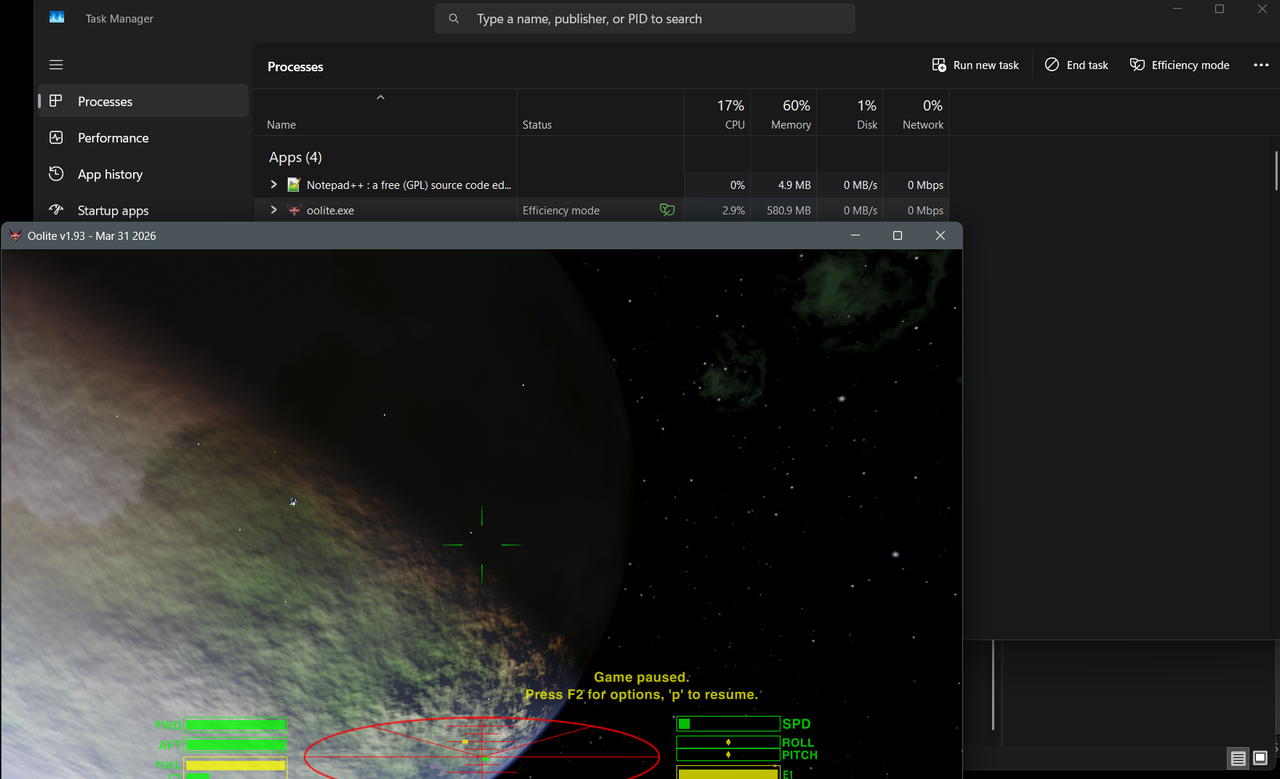1280x779 pixels.
Task: Click the lined list view icon at bottom right
Action: click(1238, 758)
